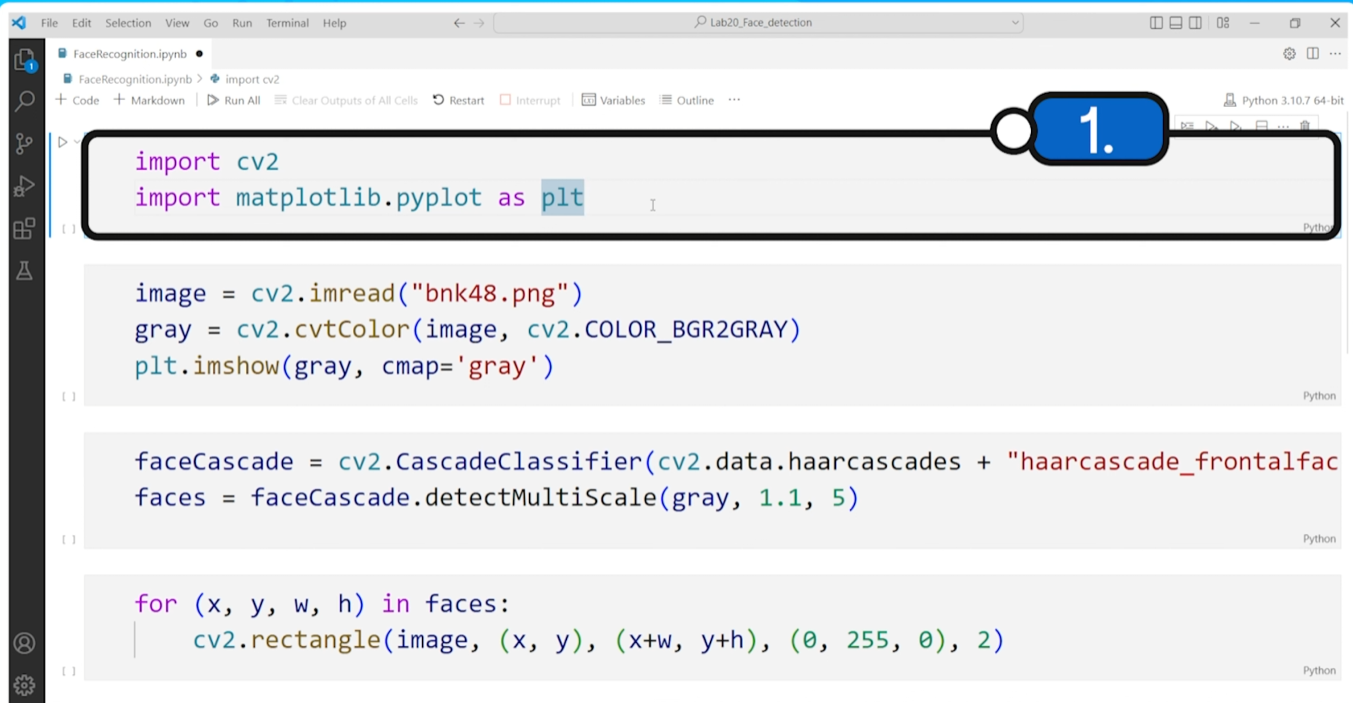Open the Run and Debug view
Image resolution: width=1353 pixels, height=703 pixels.
22,186
